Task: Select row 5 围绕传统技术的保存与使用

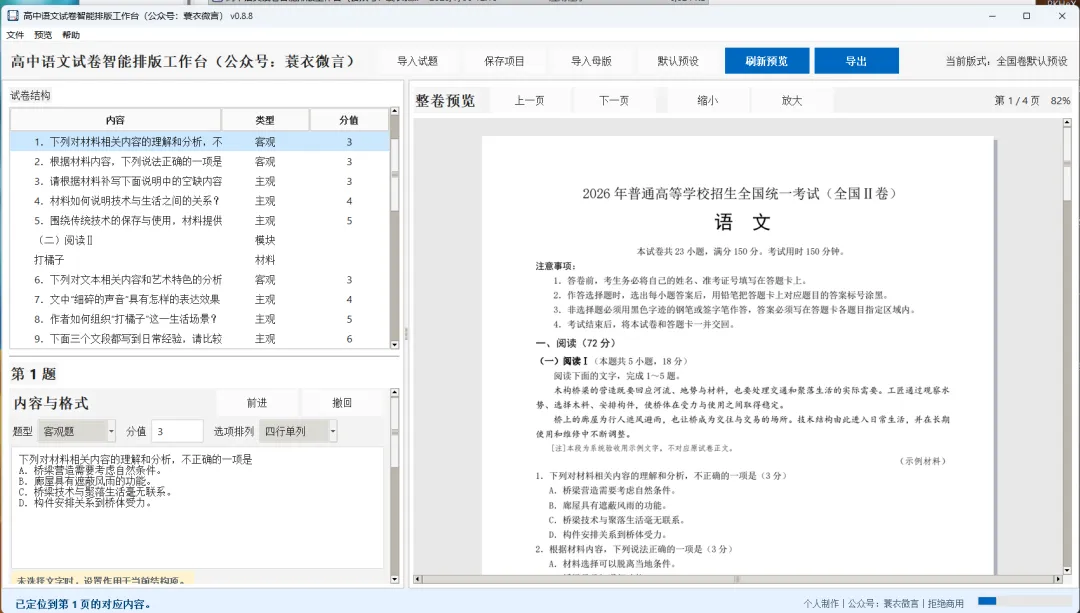Action: pos(200,220)
